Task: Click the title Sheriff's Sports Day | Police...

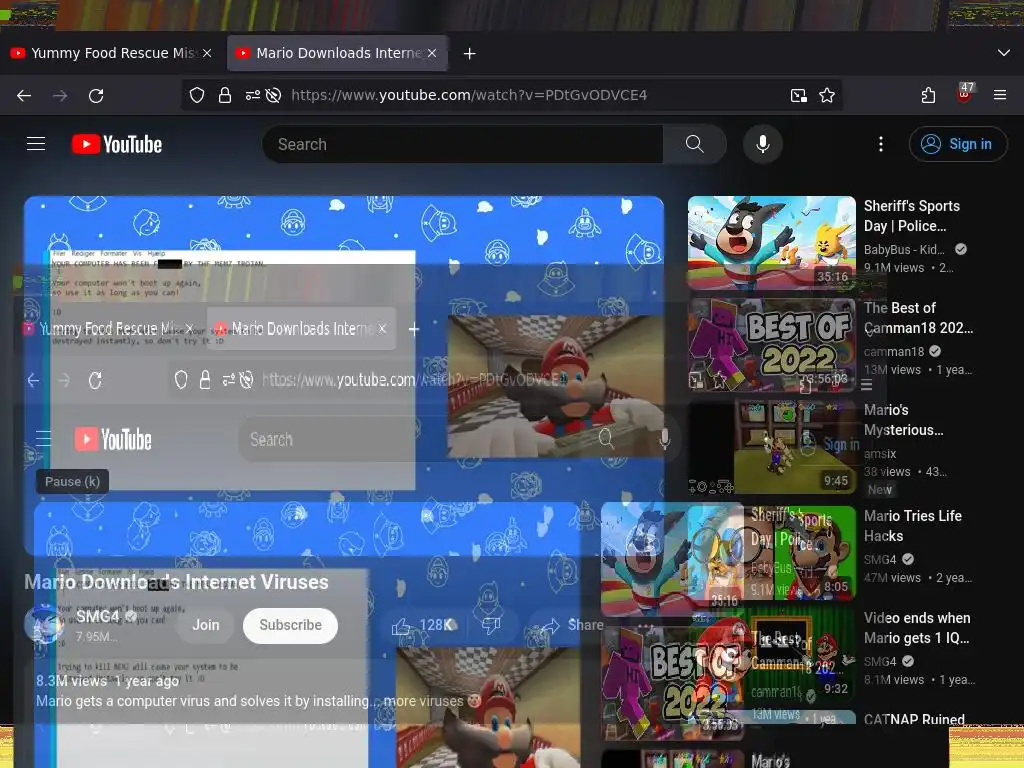Action: click(912, 216)
